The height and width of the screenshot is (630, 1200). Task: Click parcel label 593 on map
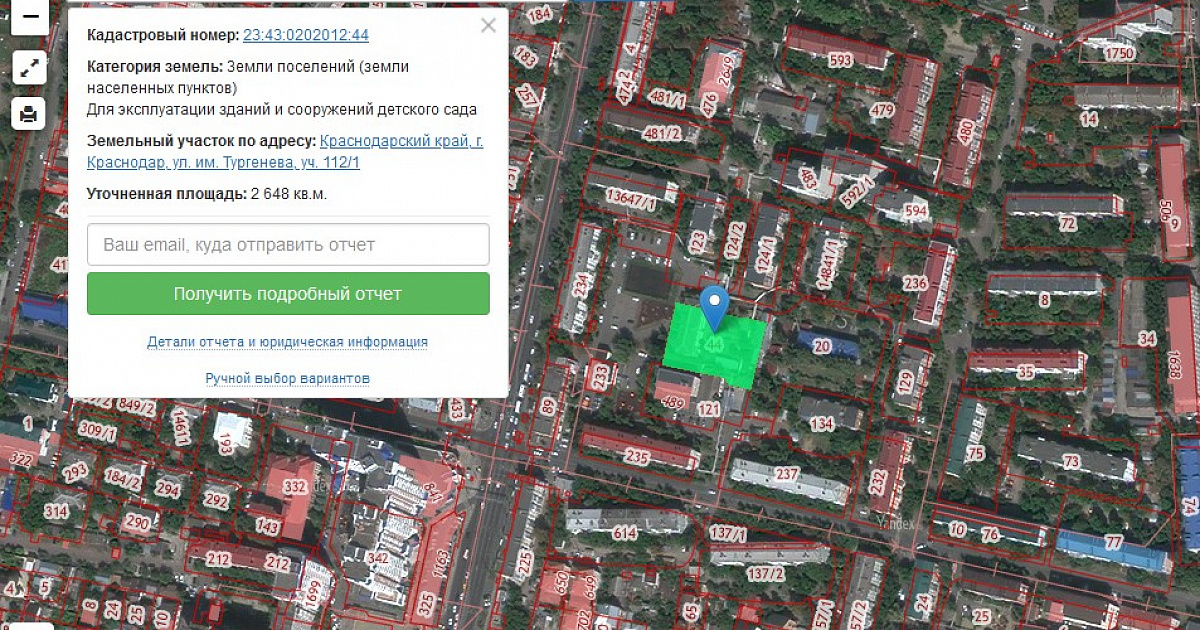coord(841,60)
